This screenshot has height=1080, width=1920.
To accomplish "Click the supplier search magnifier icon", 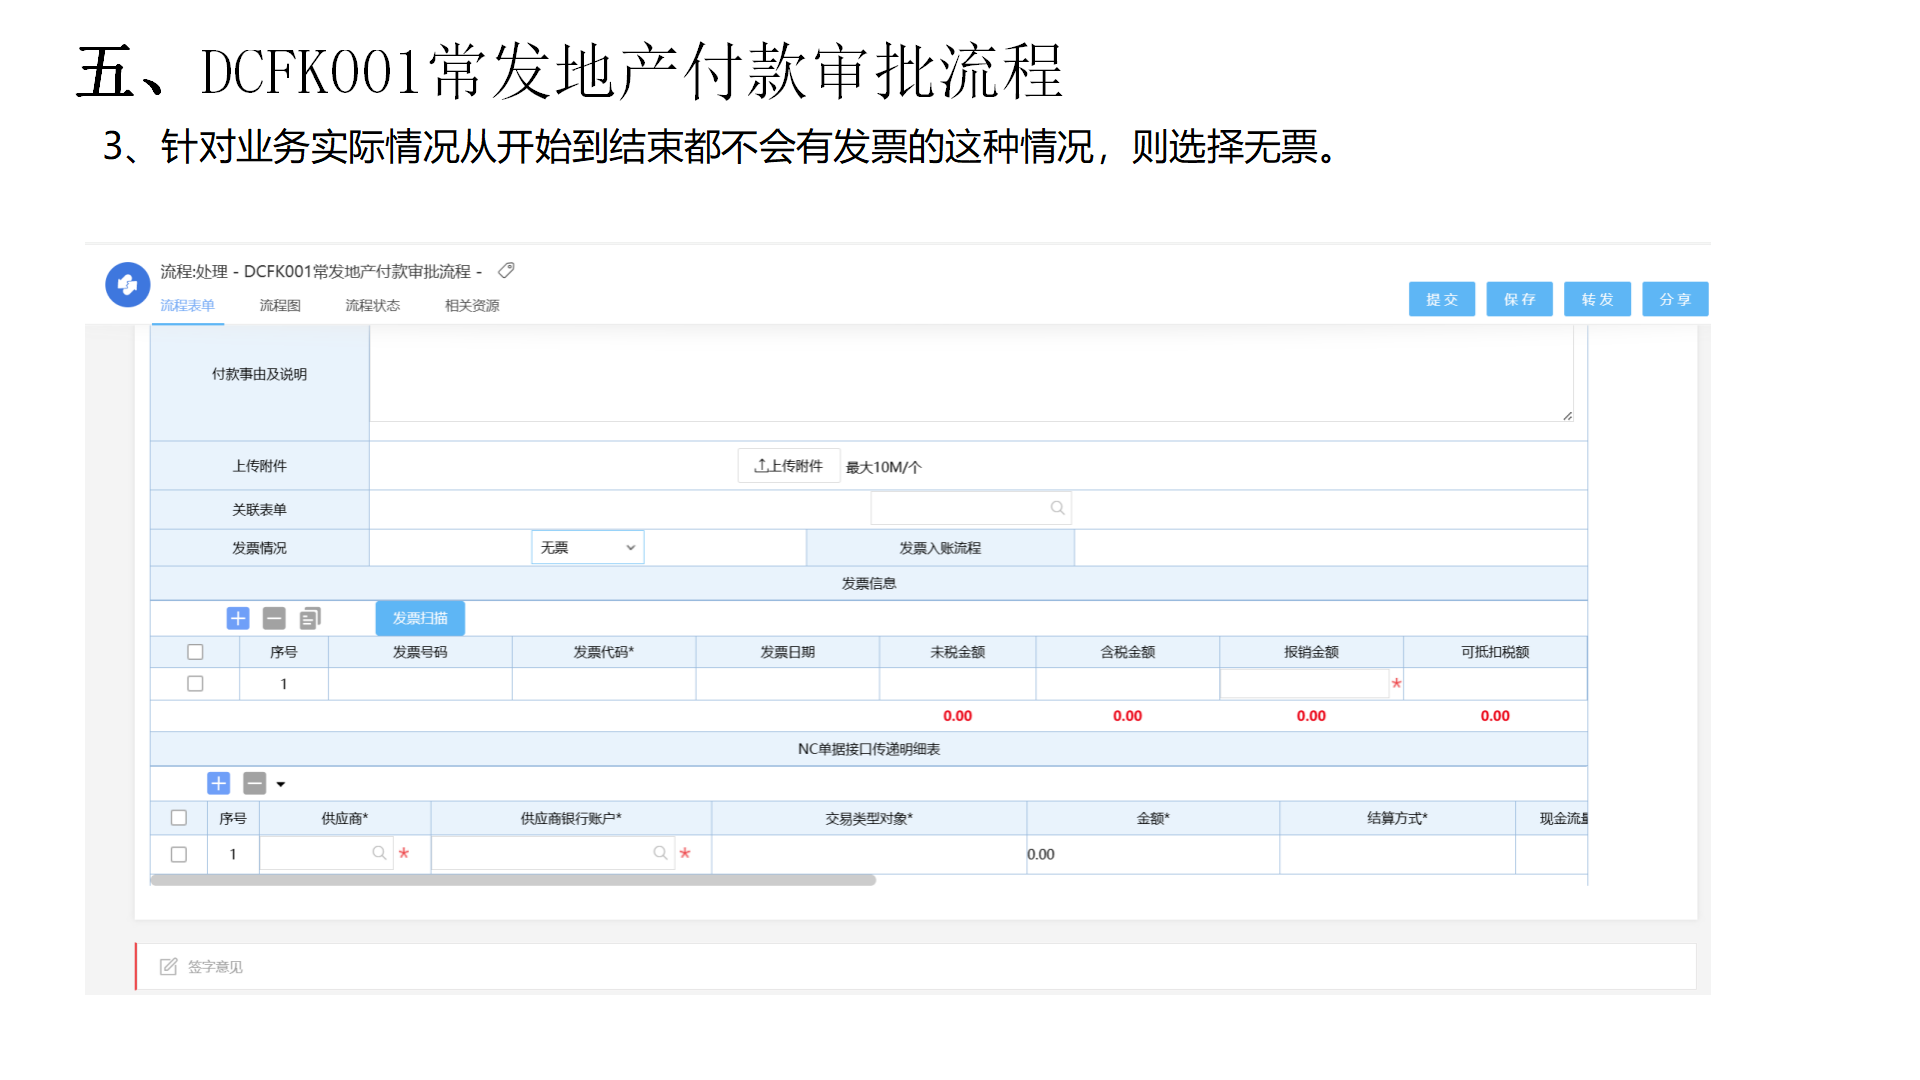I will tap(379, 853).
